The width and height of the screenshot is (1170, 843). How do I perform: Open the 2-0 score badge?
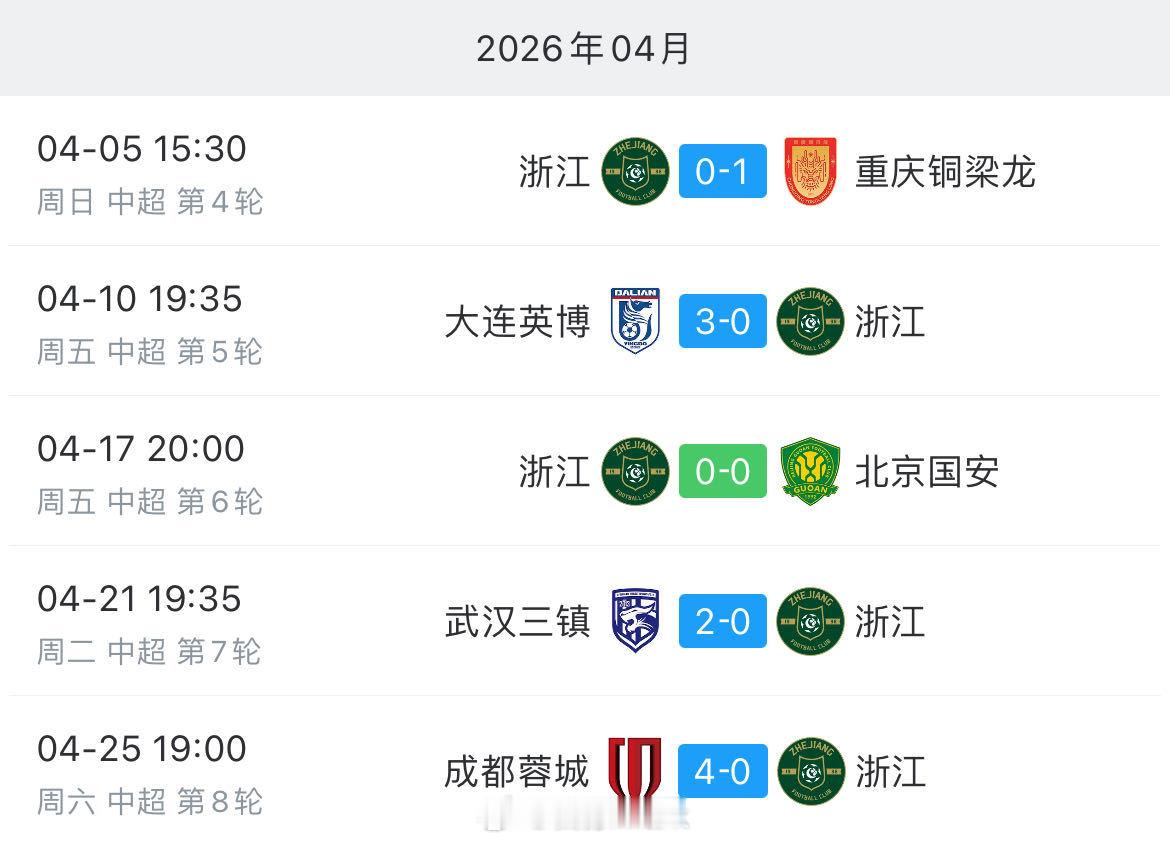[722, 622]
